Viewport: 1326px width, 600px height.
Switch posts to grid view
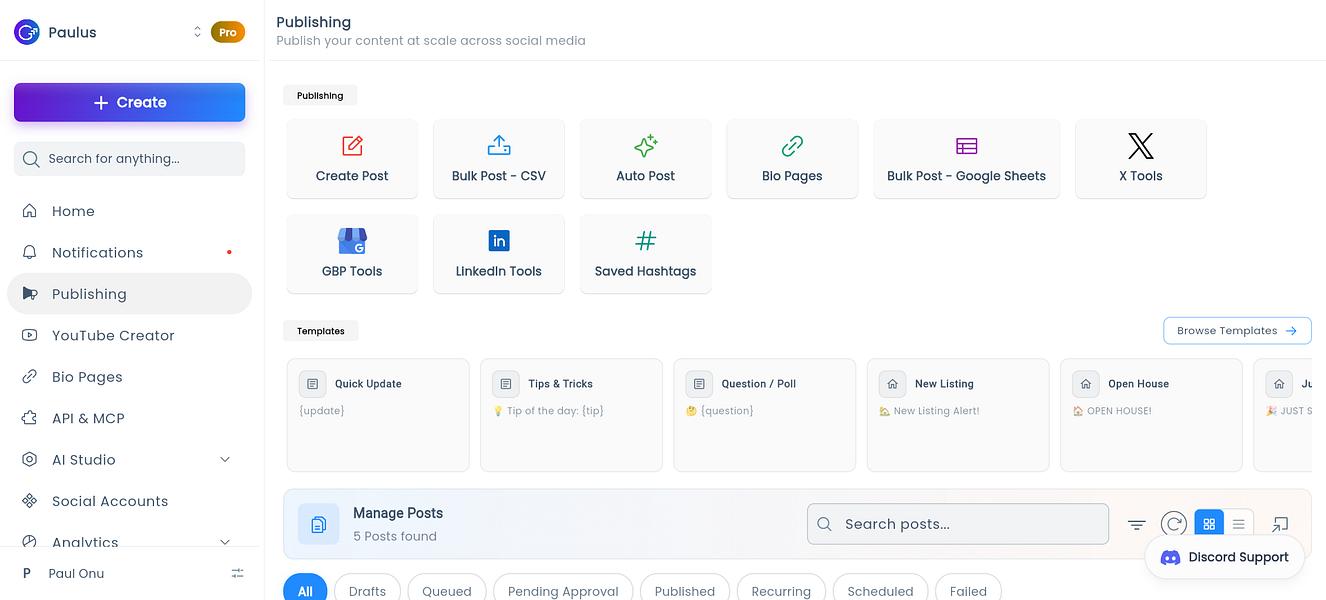(1209, 523)
